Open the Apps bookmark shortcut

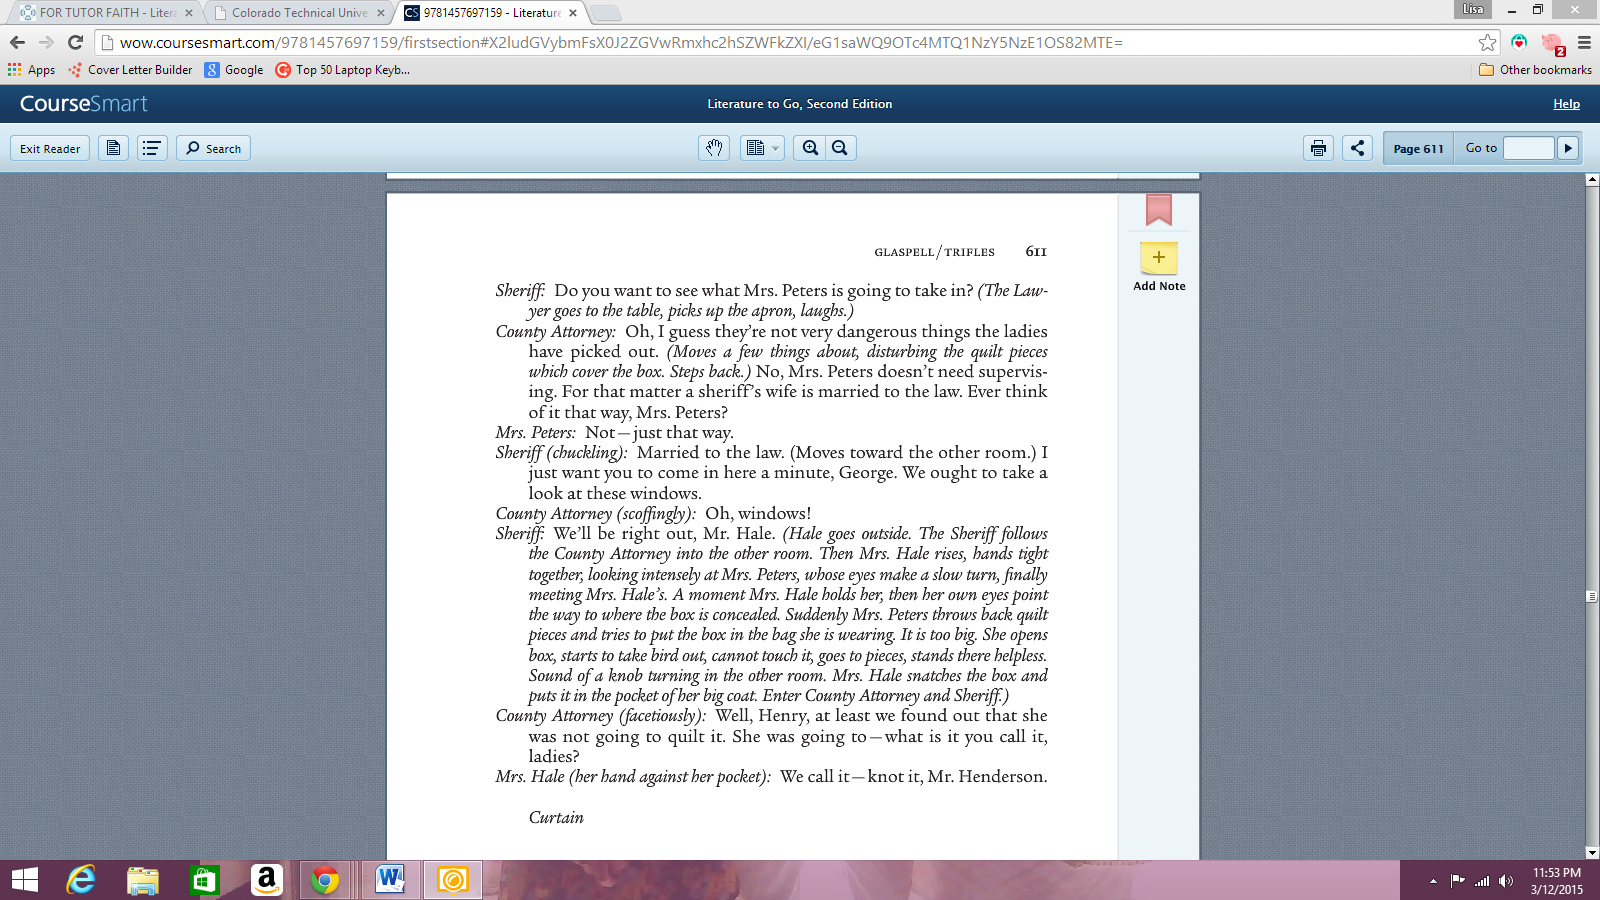tap(31, 70)
